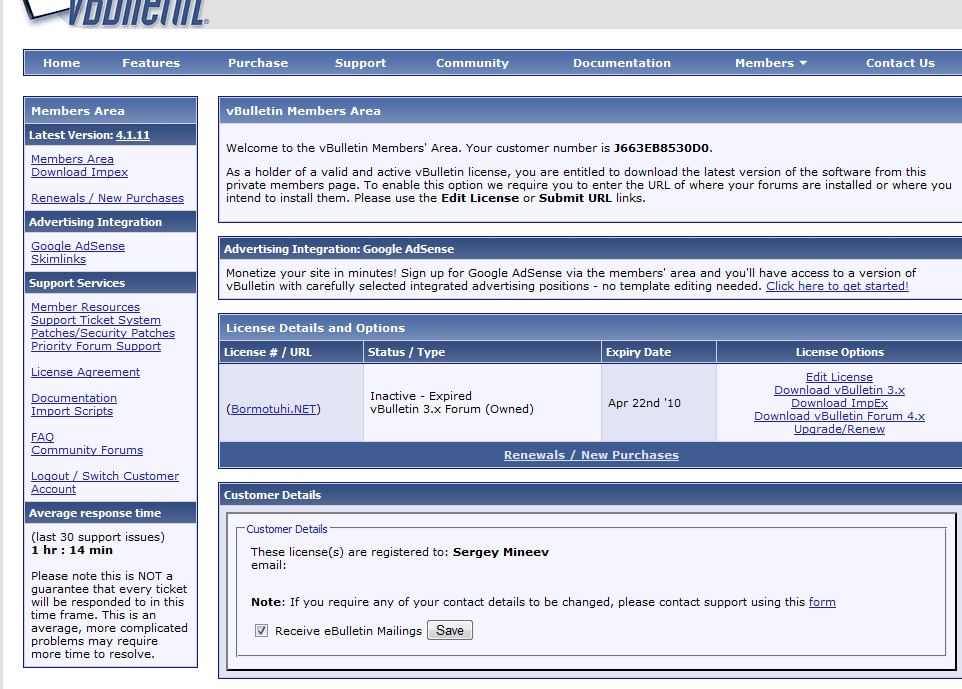Open the Import Scripts link
This screenshot has width=962, height=689.
[x=72, y=411]
